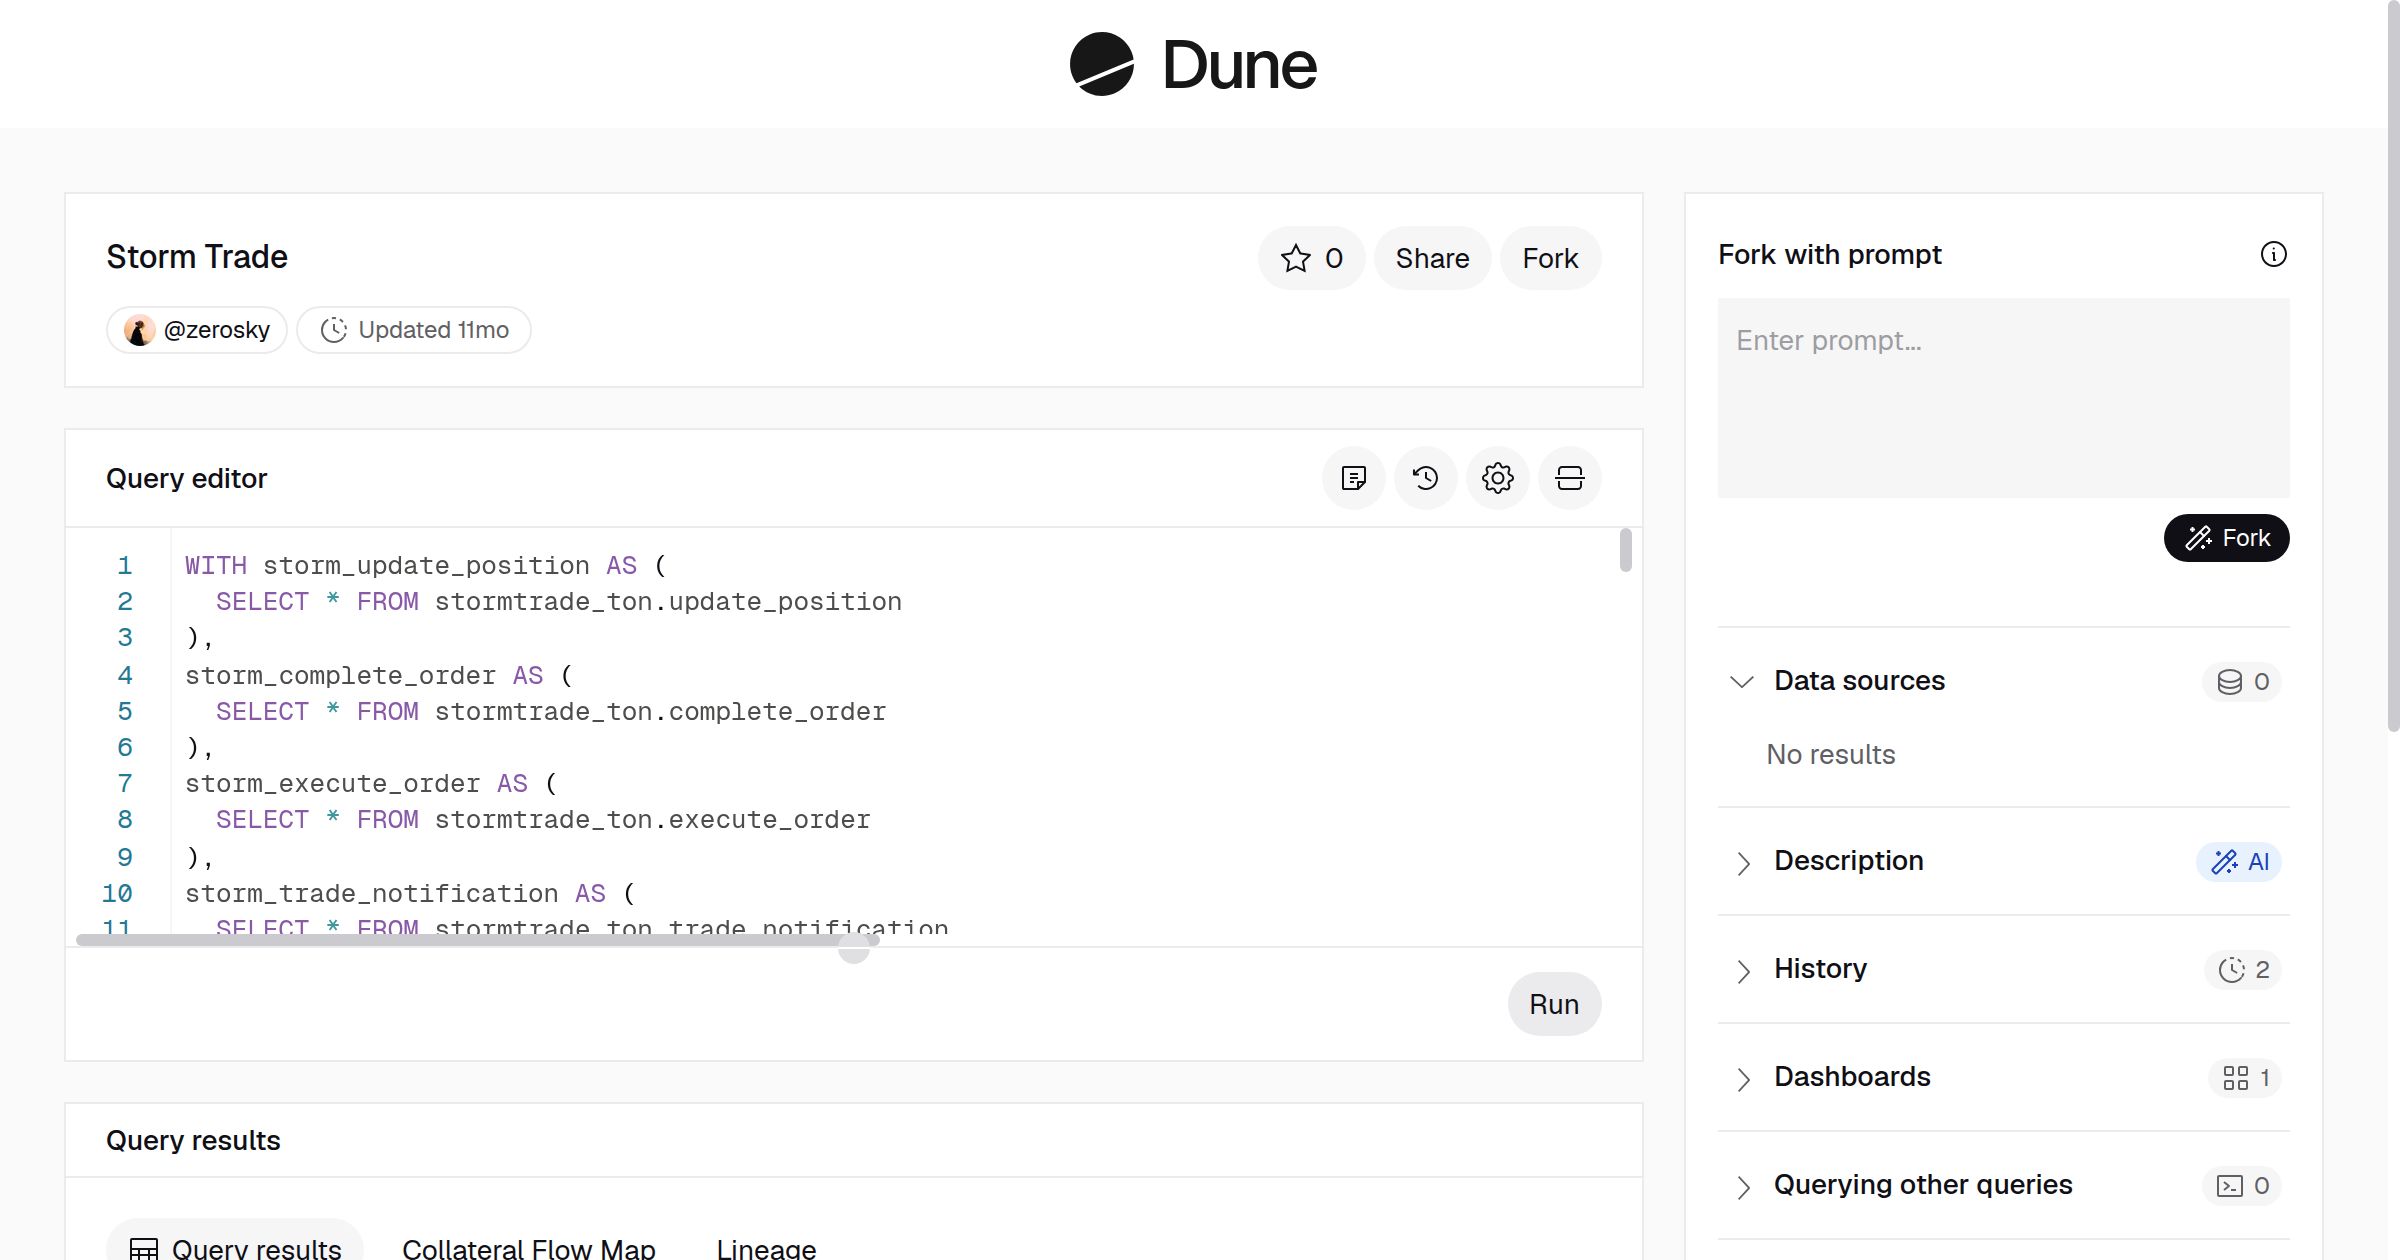The image size is (2400, 1260).
Task: Click line number 6 in gutter
Action: (125, 748)
